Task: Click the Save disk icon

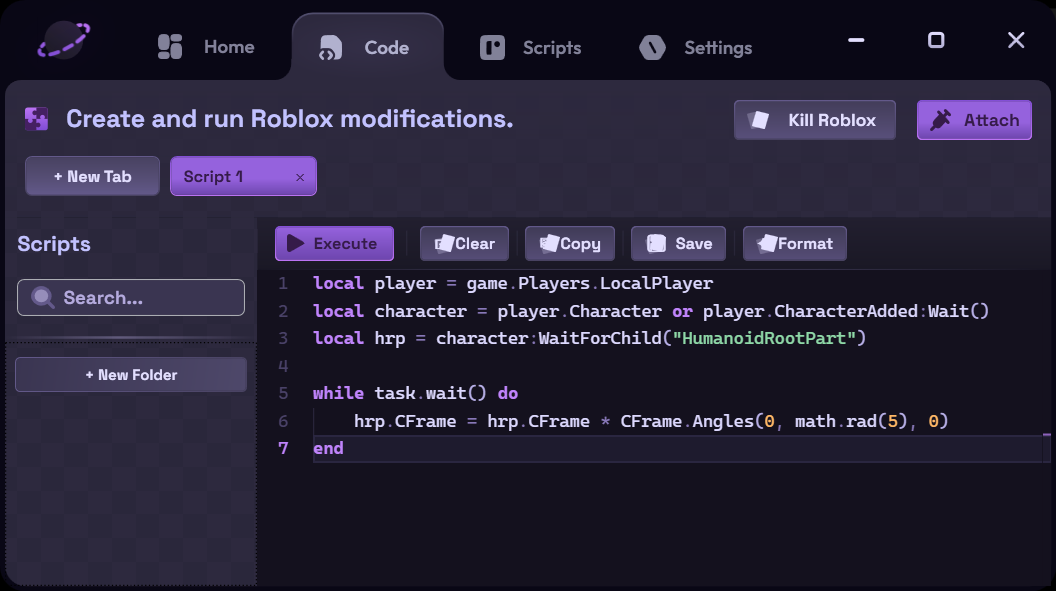Action: coord(656,243)
